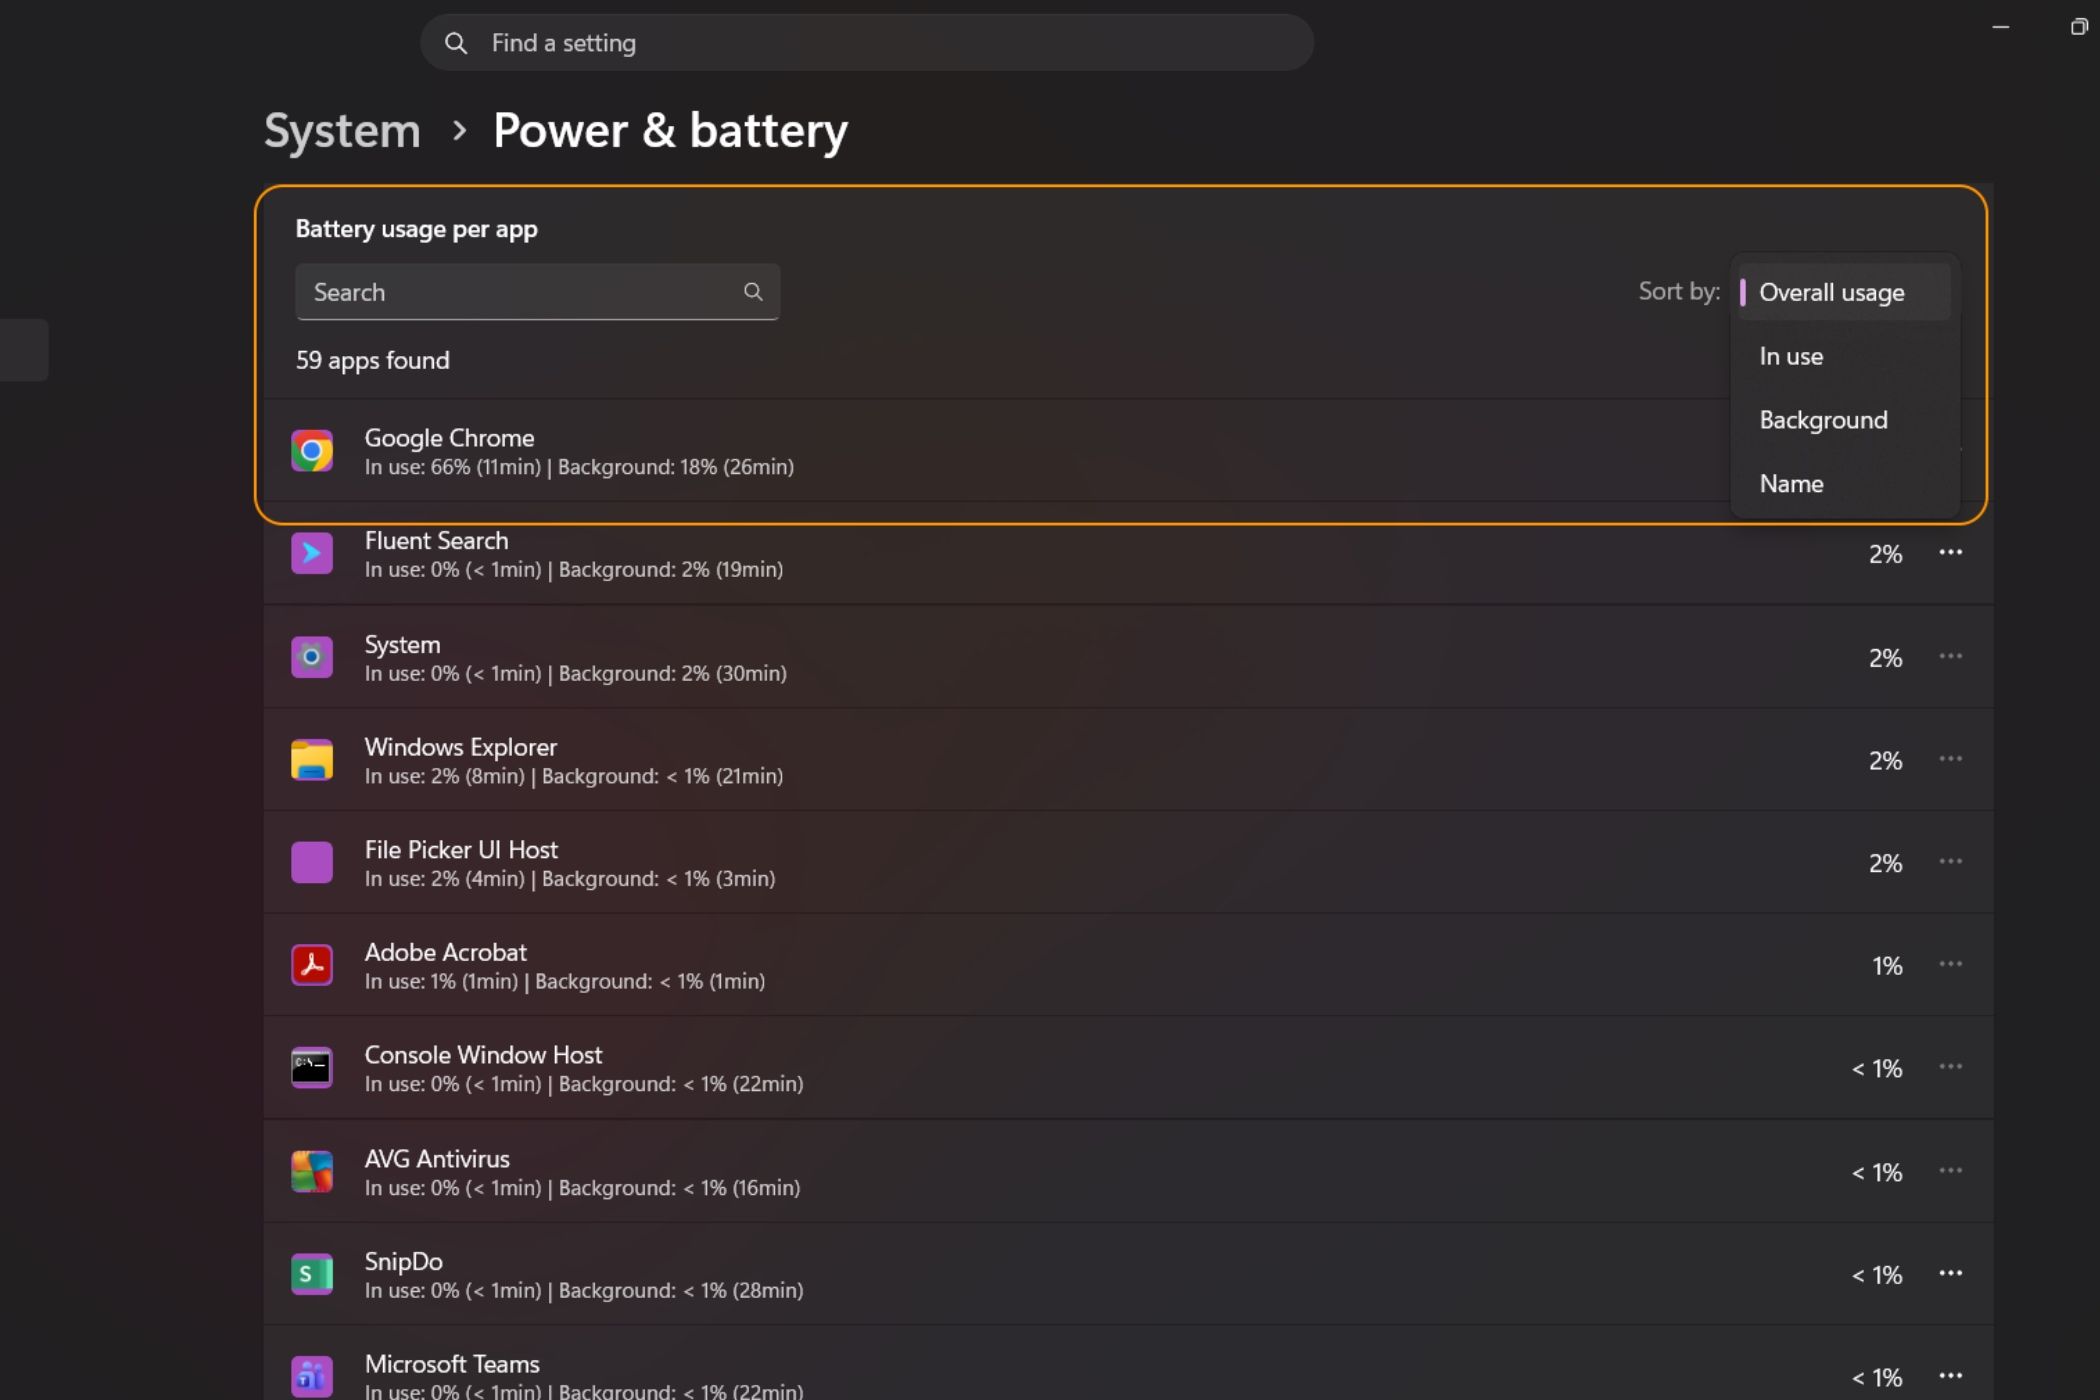
Task: Open more options for Adobe Acrobat
Action: pos(1950,964)
